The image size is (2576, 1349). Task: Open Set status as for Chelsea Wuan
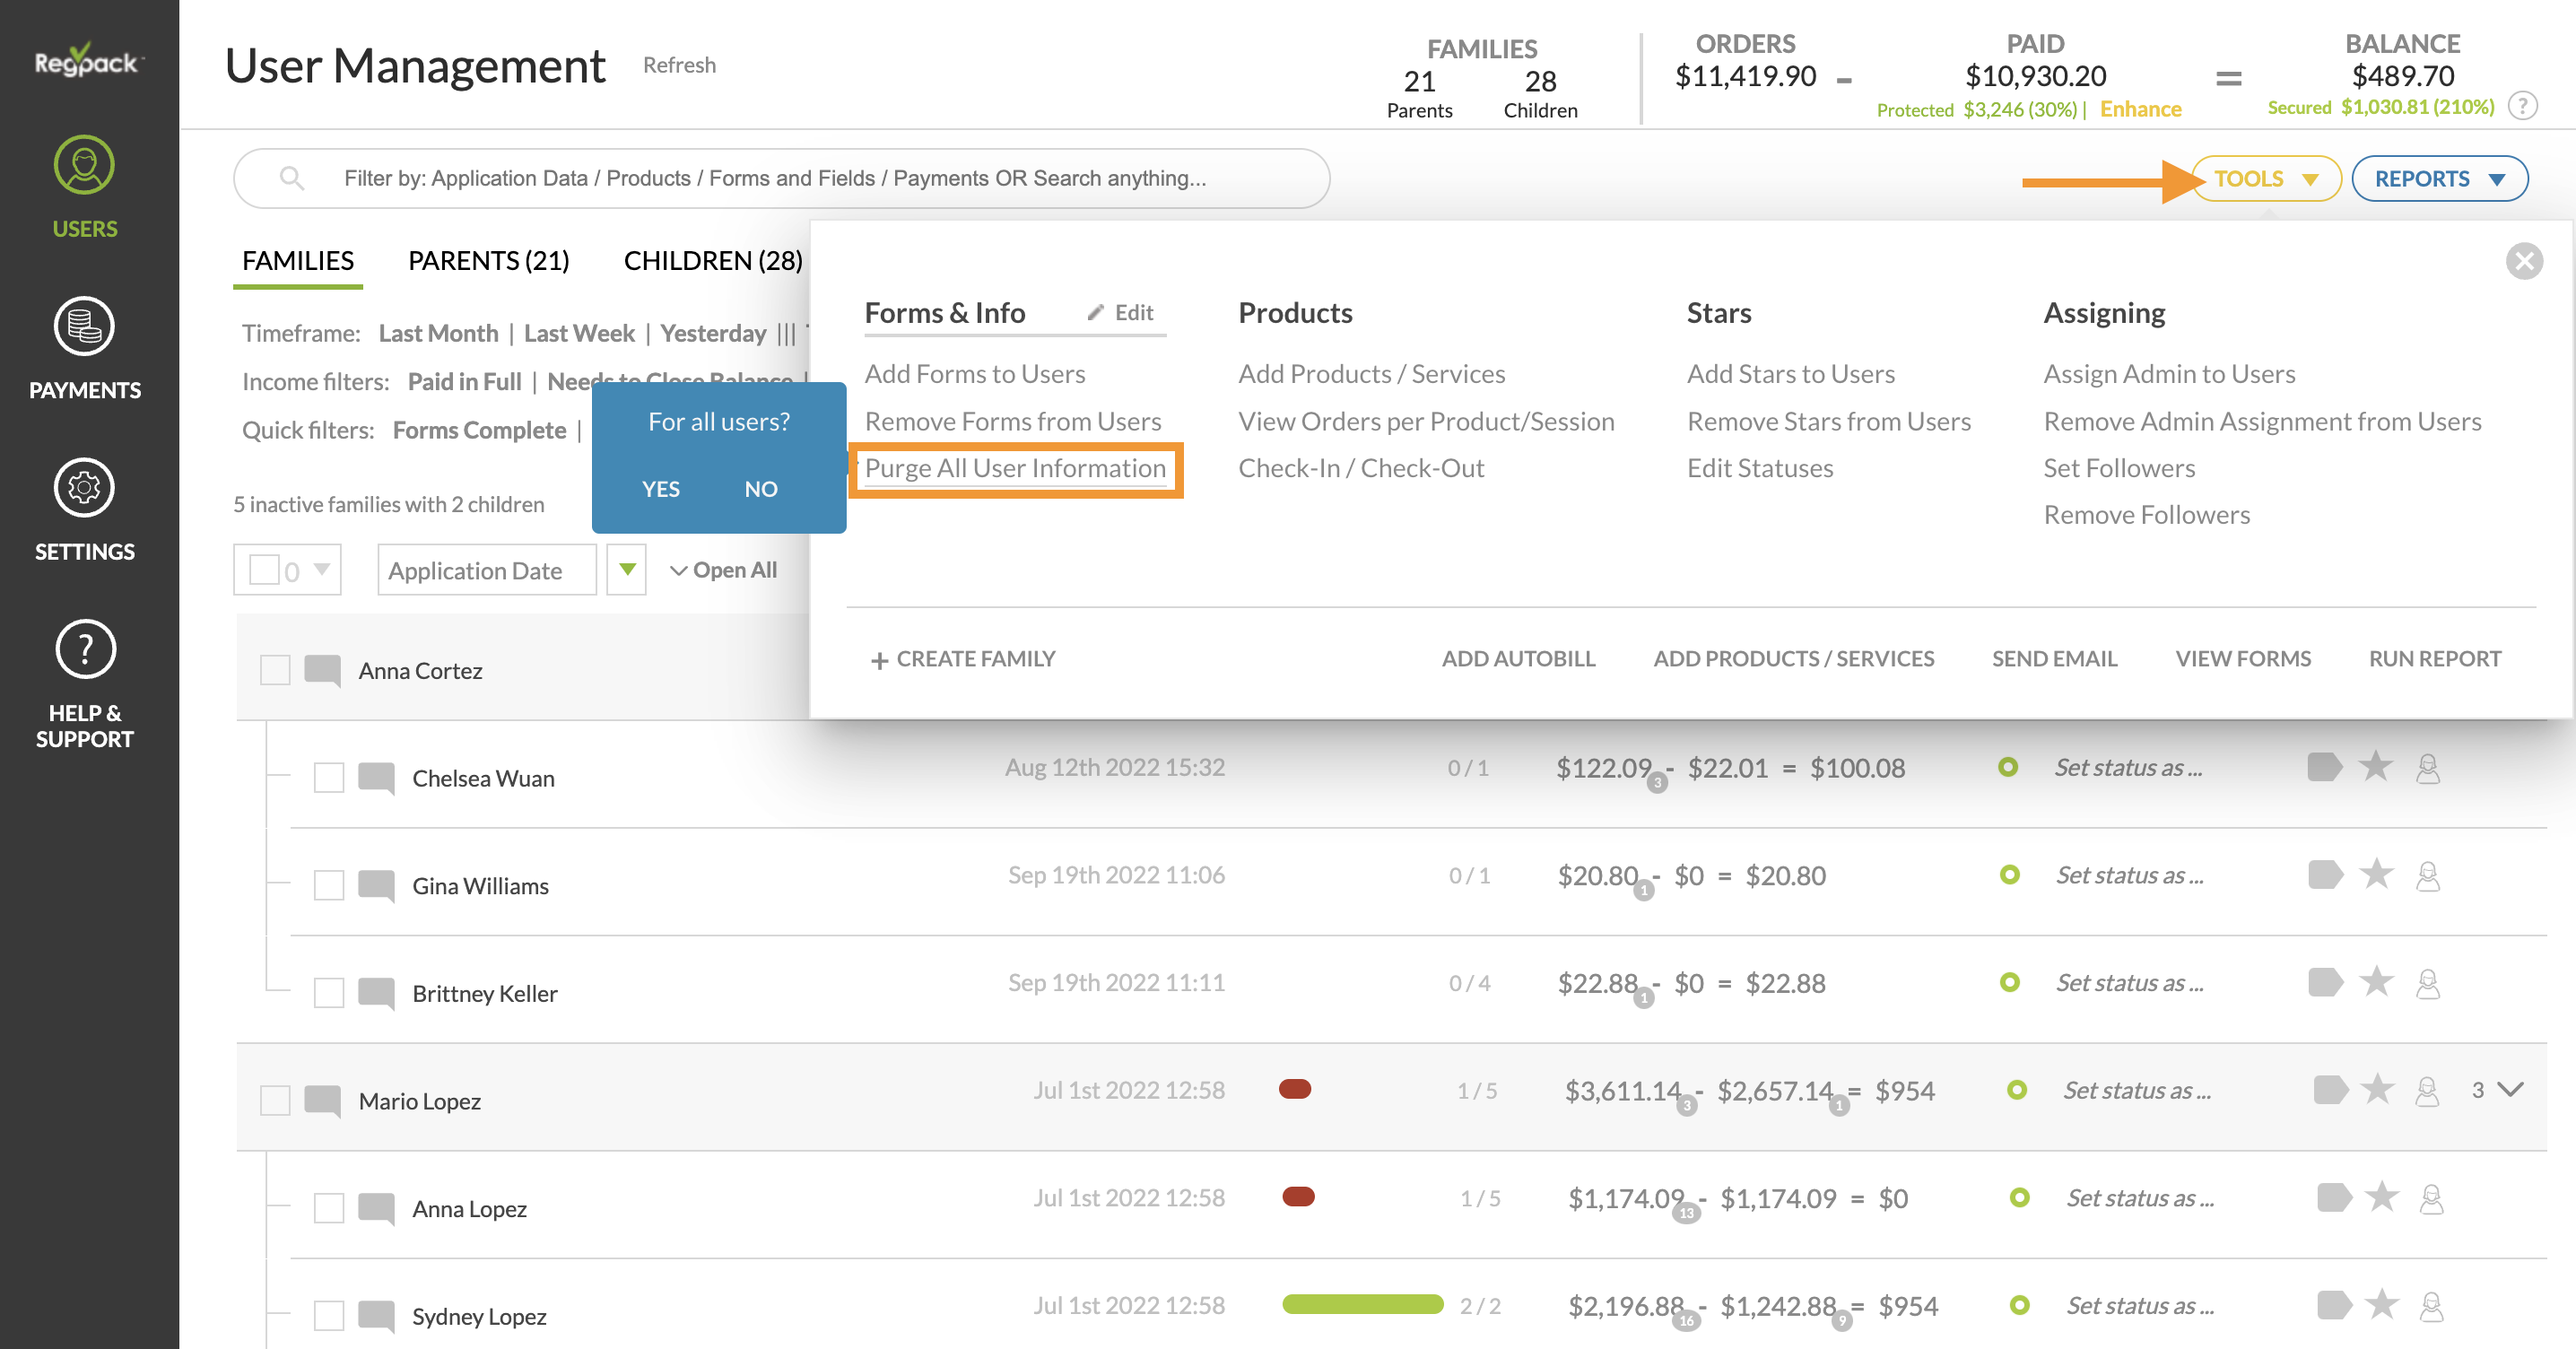pos(2128,768)
